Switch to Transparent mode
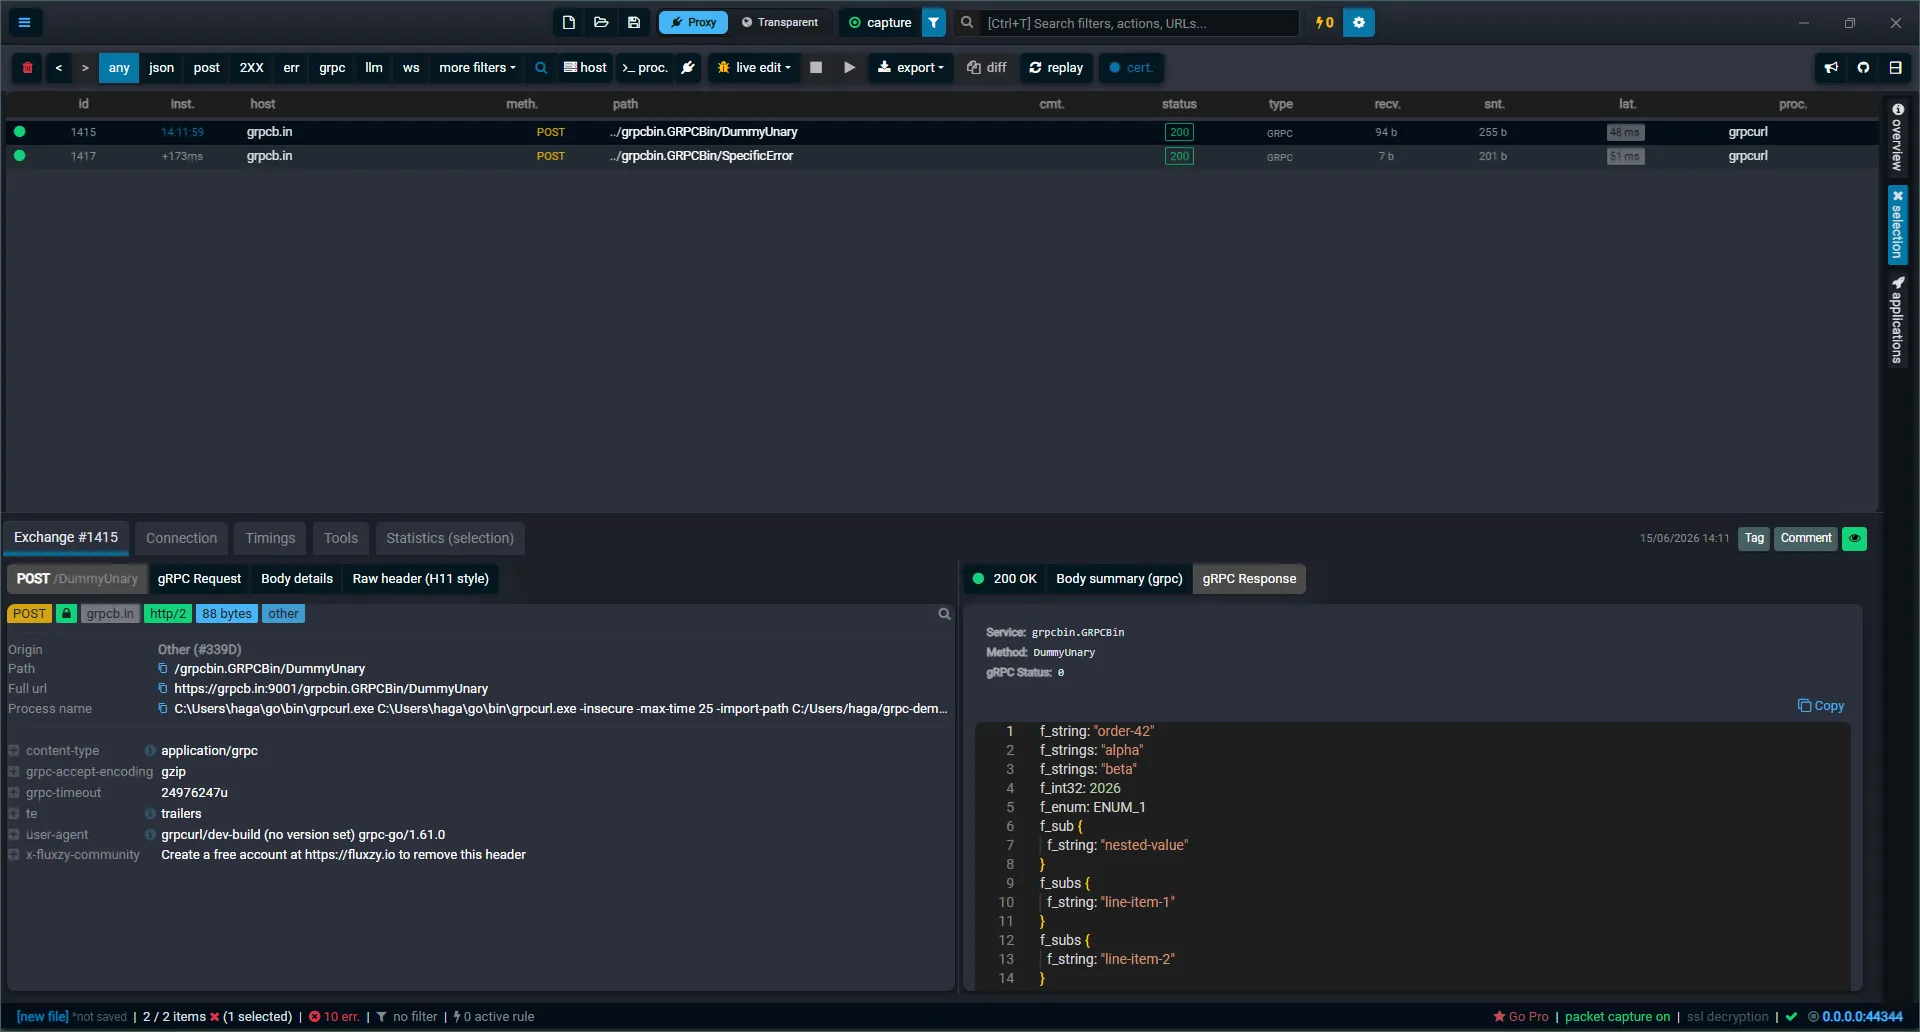The image size is (1920, 1032). pos(779,22)
